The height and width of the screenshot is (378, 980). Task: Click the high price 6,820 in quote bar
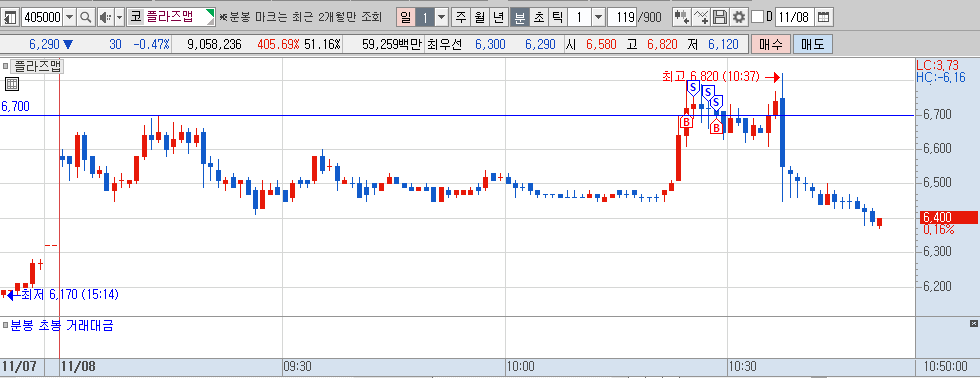click(x=662, y=44)
